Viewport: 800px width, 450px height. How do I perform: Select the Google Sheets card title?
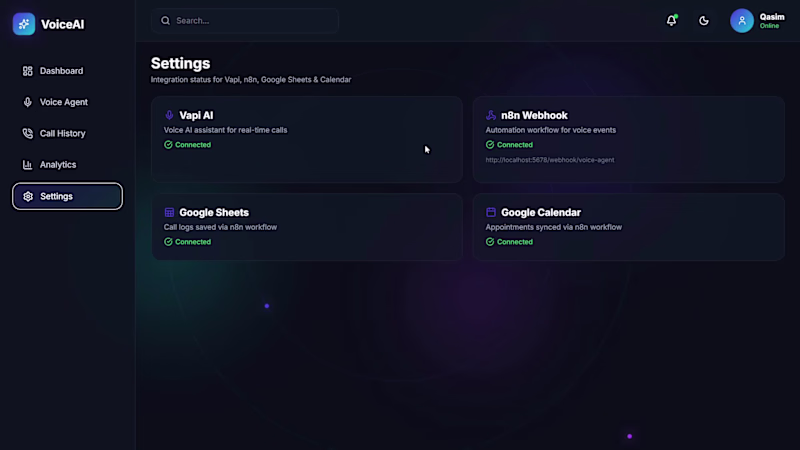click(x=214, y=212)
